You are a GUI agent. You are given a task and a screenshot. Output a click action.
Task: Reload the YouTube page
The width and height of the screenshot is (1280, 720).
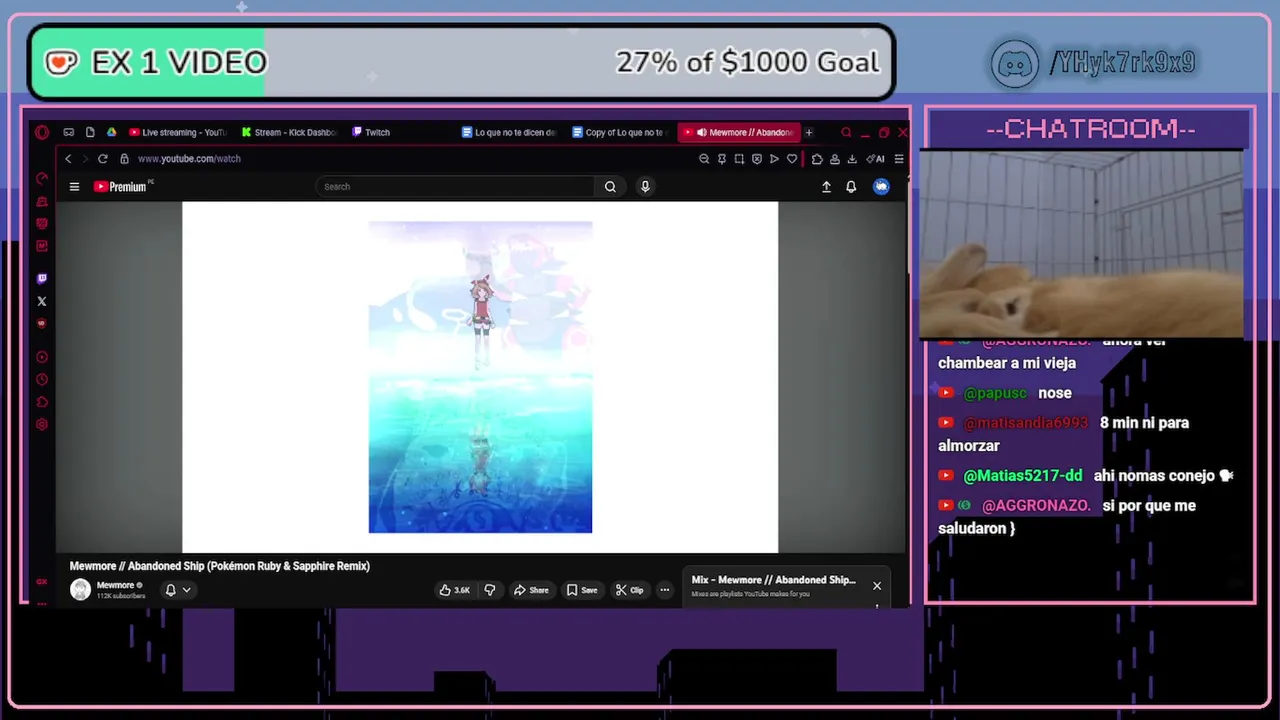102,159
